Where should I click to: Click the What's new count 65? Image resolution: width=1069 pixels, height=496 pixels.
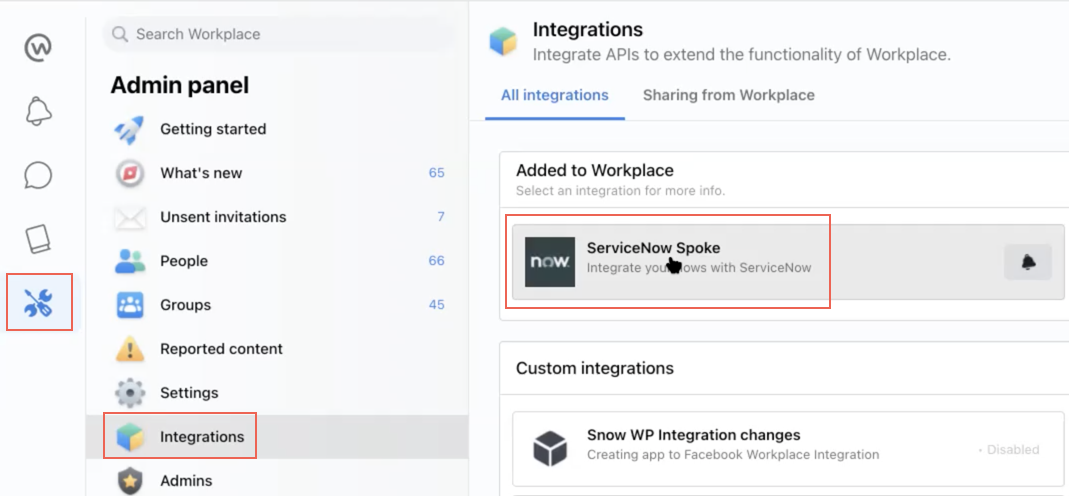point(436,173)
